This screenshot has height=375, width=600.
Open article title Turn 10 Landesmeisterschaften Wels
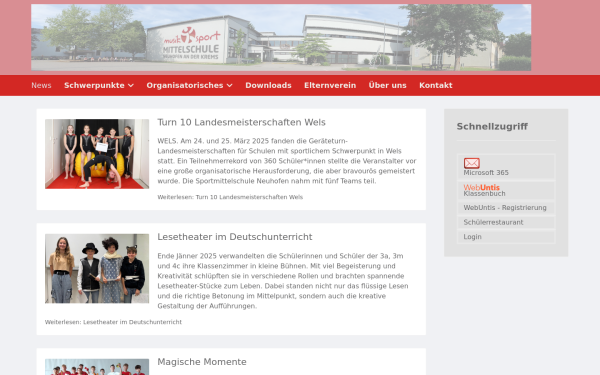(x=241, y=122)
